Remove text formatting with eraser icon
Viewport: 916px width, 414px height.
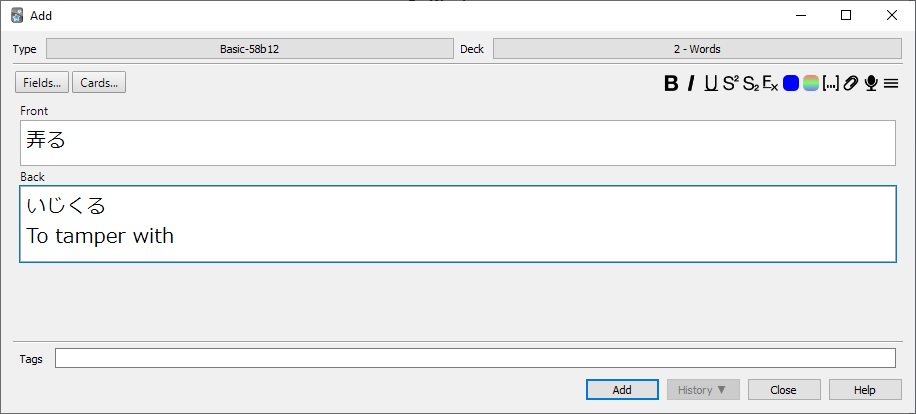(x=770, y=84)
